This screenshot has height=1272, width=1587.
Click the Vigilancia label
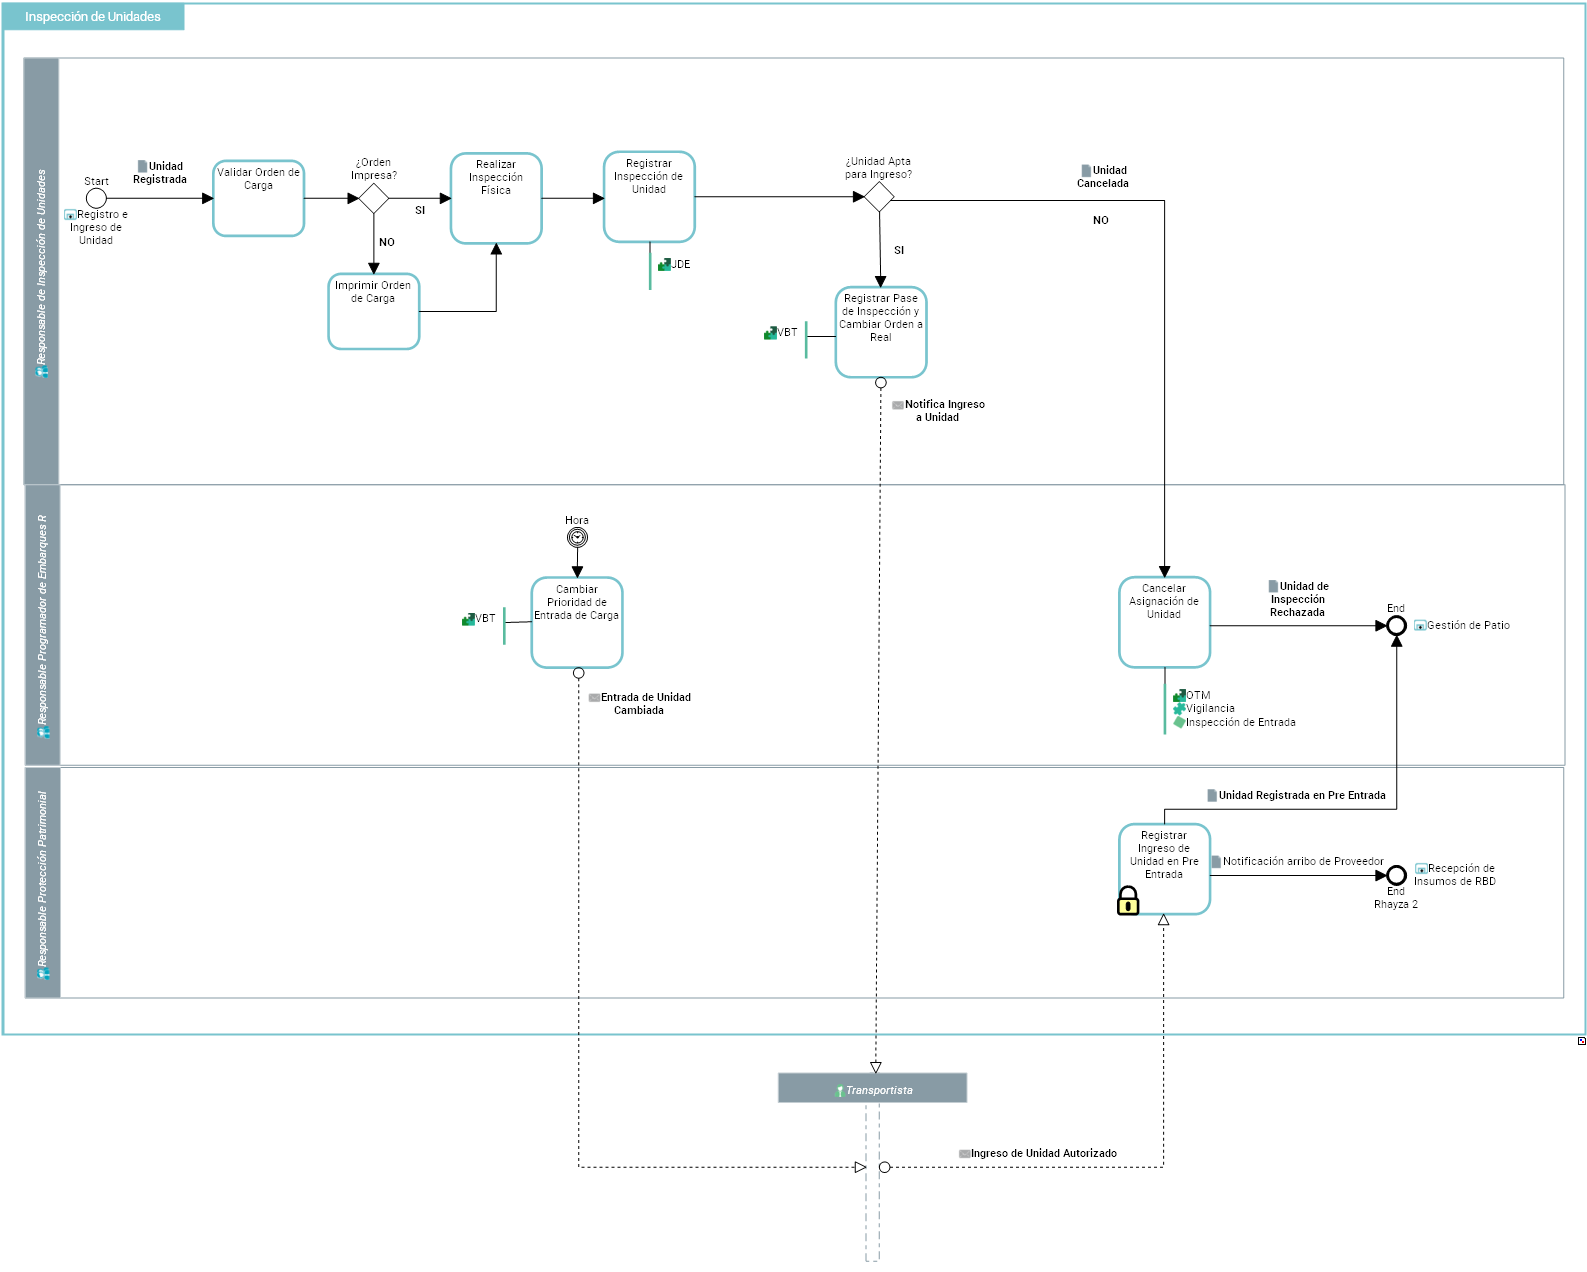[1211, 709]
